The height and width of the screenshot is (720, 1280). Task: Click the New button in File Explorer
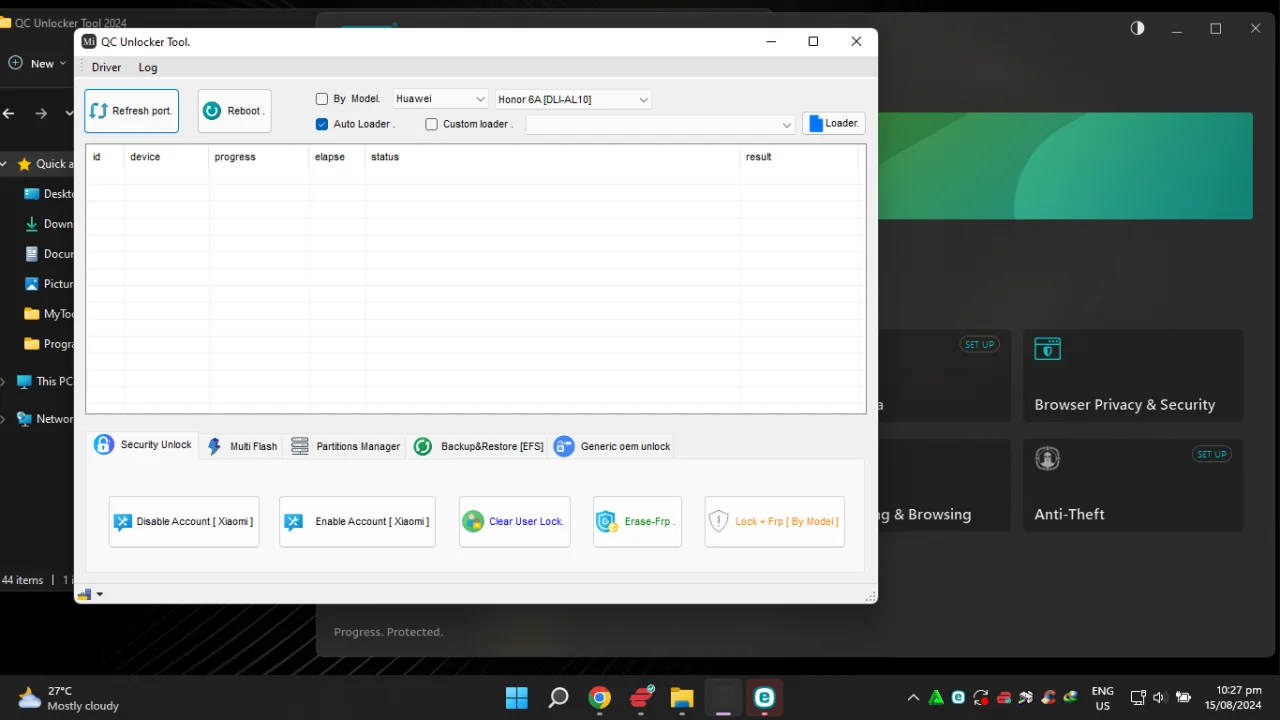click(x=37, y=63)
